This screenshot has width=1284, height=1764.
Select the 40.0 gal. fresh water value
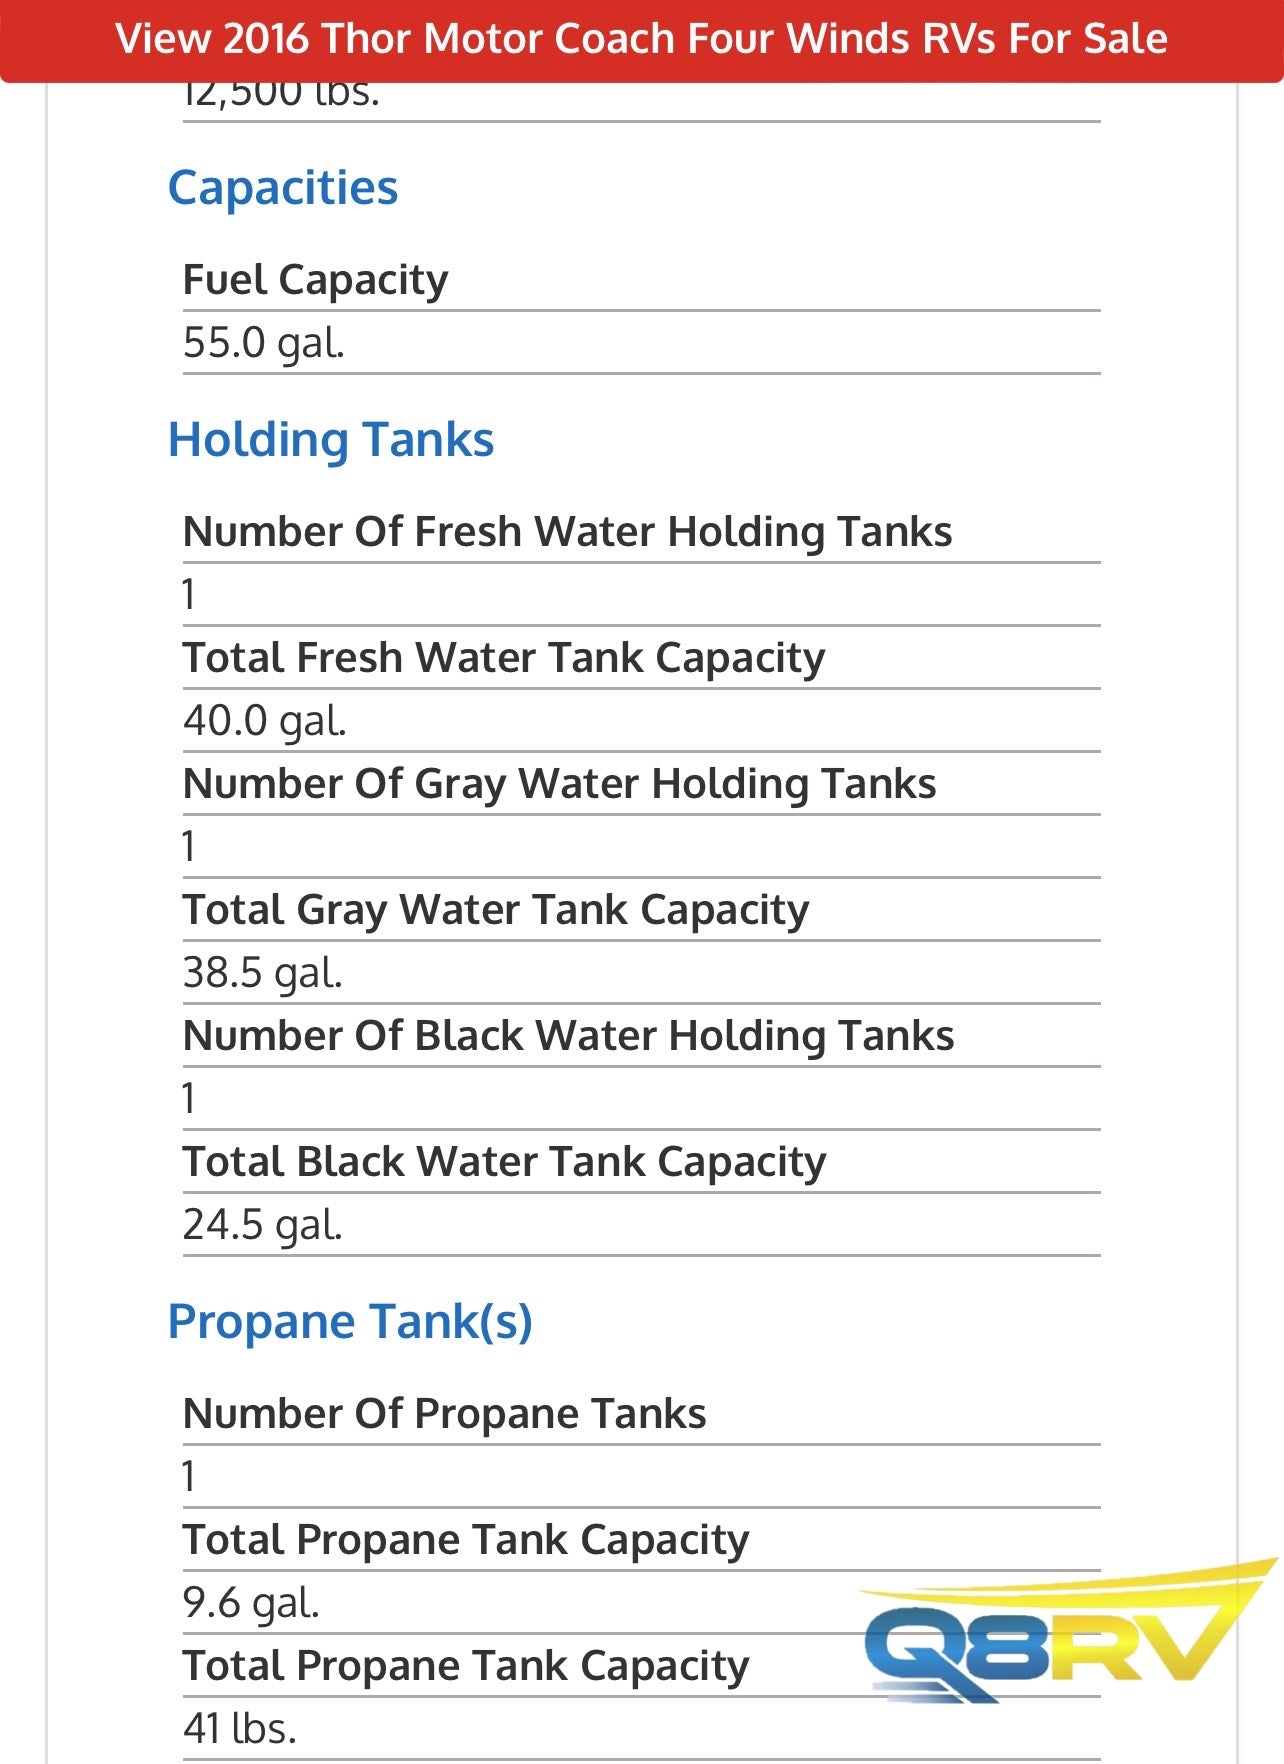(265, 721)
